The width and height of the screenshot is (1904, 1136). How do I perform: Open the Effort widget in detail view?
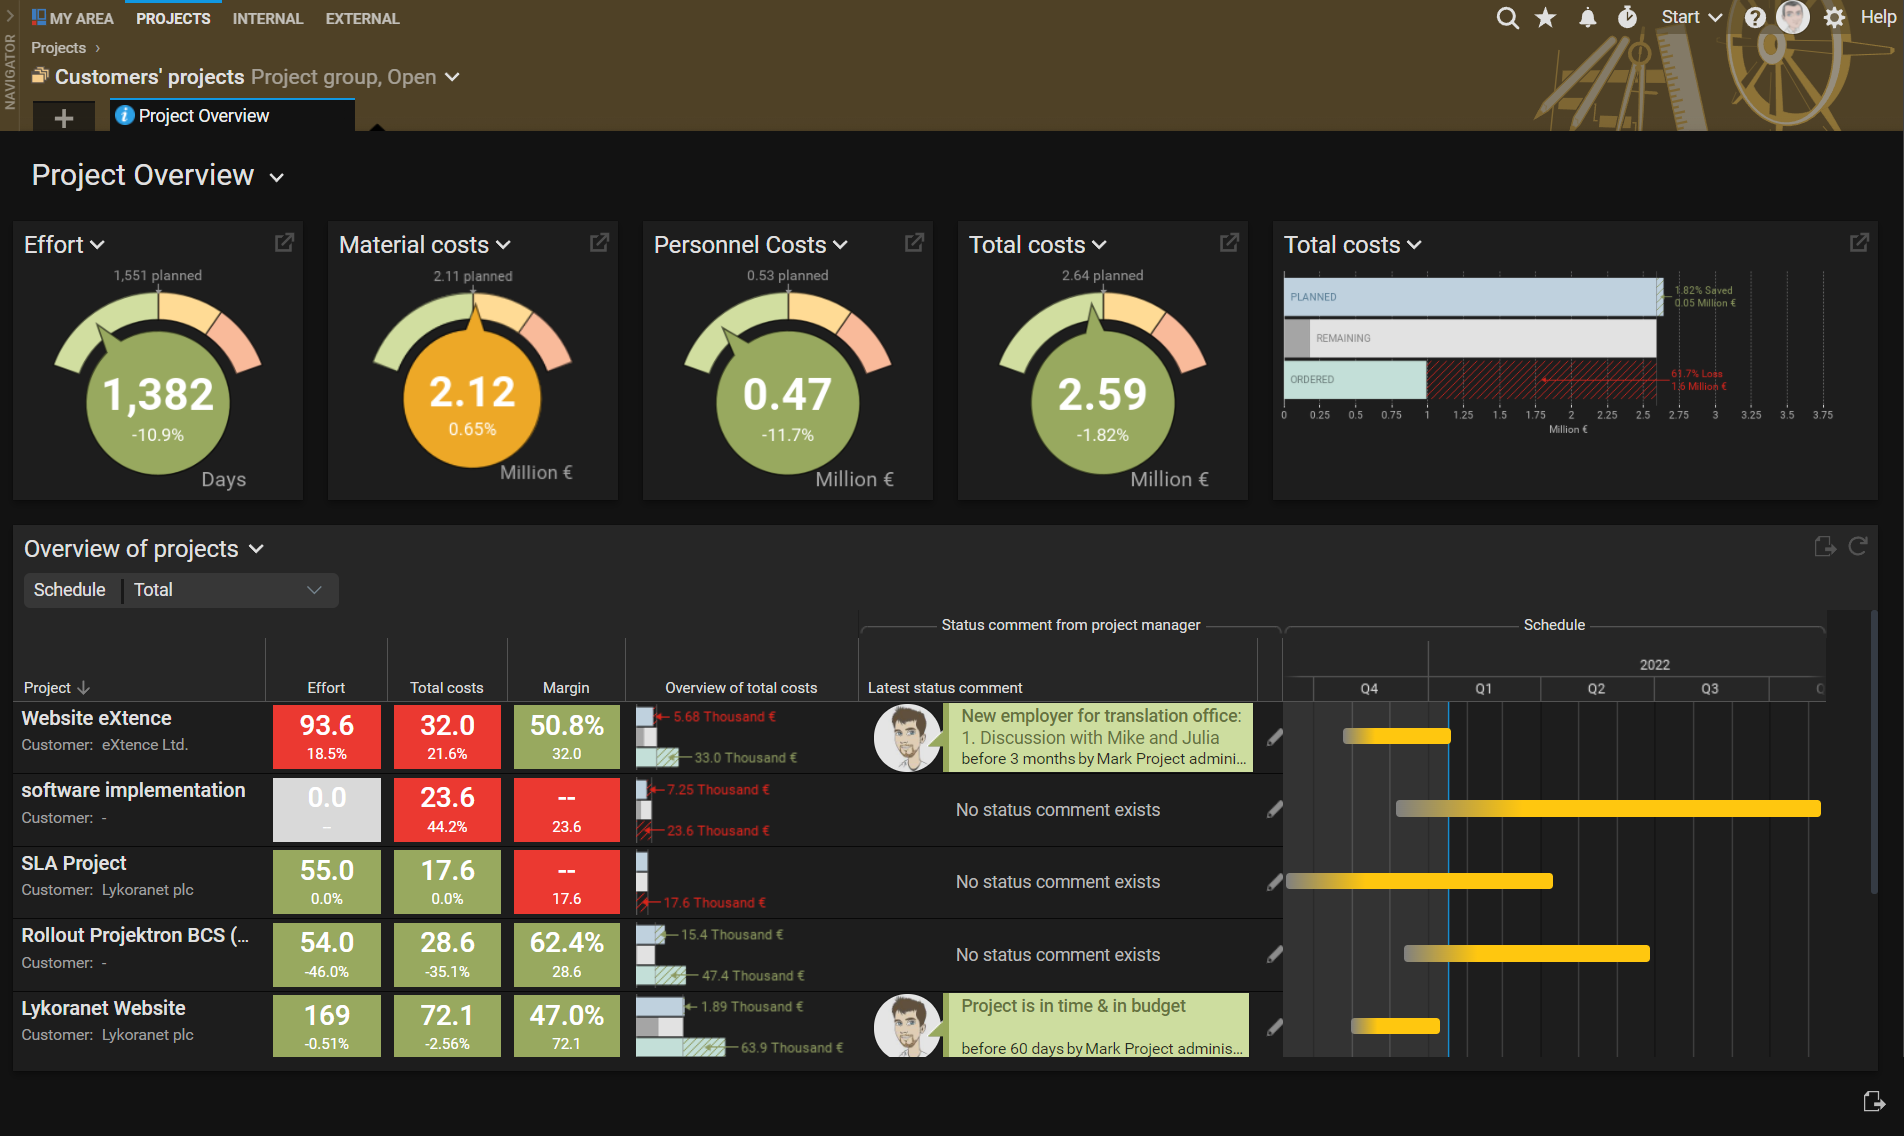click(284, 242)
